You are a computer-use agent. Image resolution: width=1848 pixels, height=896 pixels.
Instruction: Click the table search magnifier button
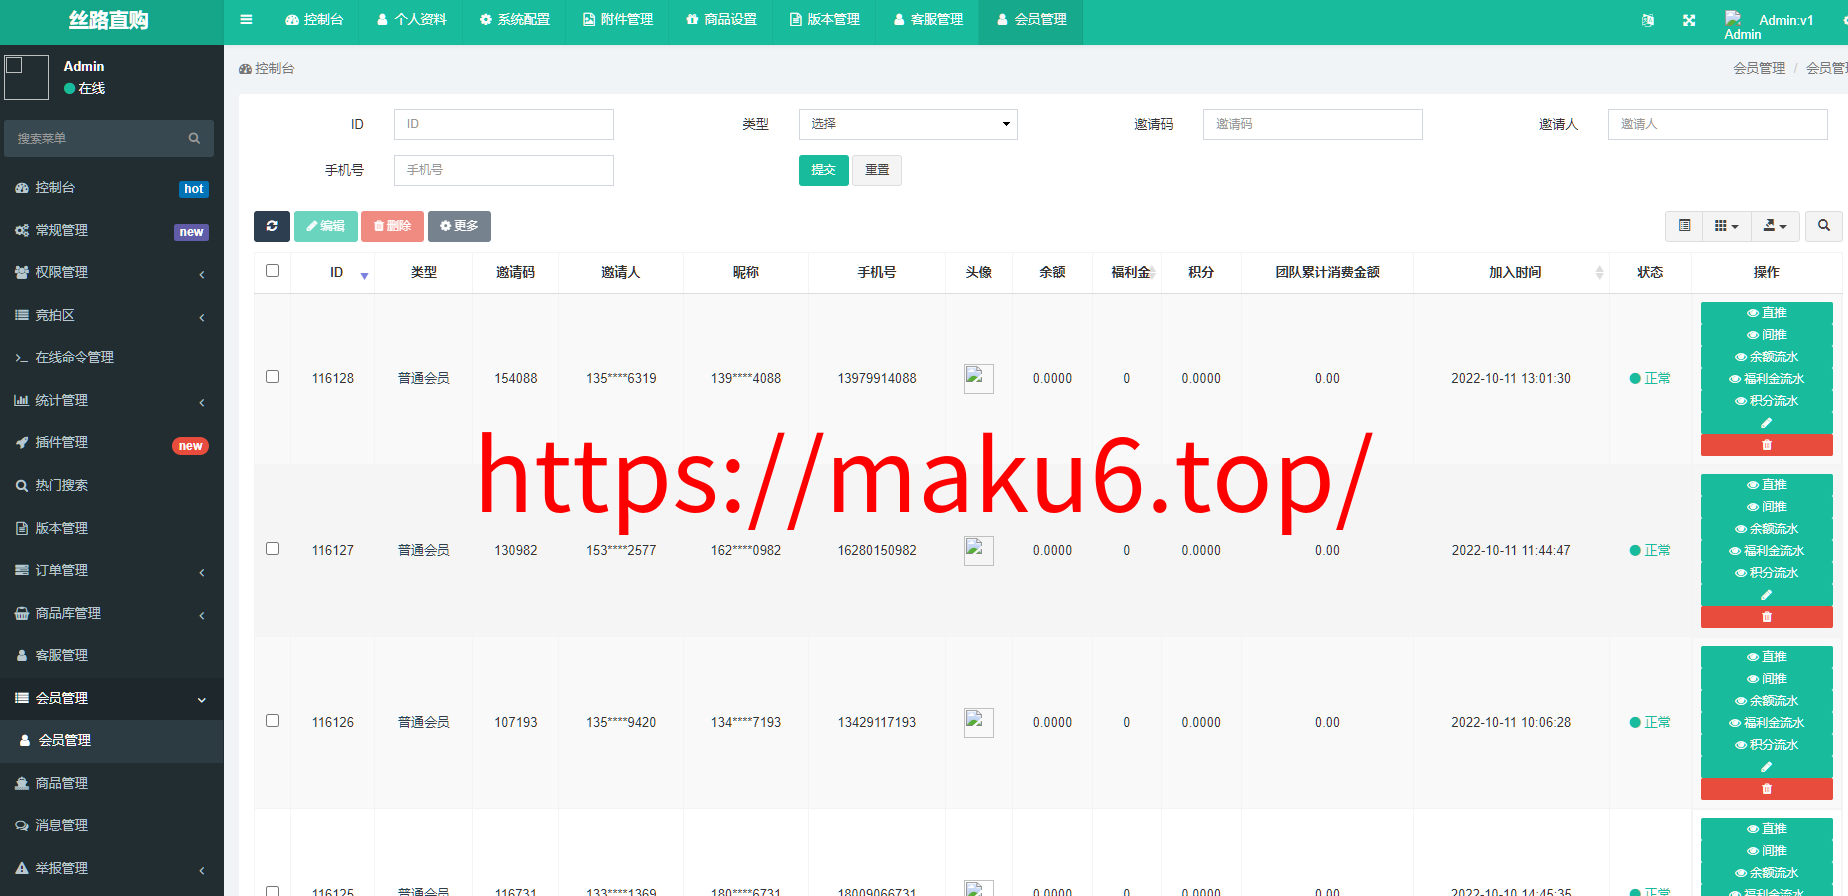pyautogui.click(x=1824, y=226)
